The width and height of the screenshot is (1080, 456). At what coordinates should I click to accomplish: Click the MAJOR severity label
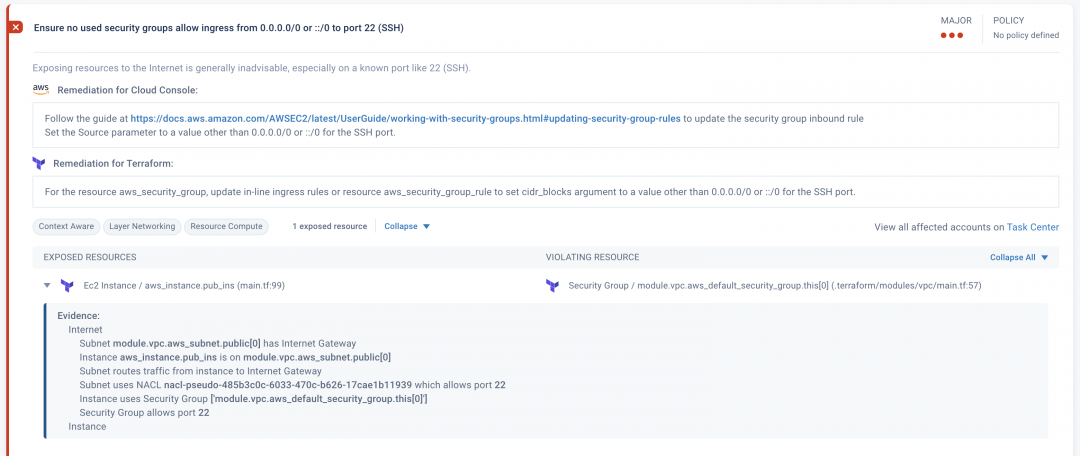[x=956, y=21]
